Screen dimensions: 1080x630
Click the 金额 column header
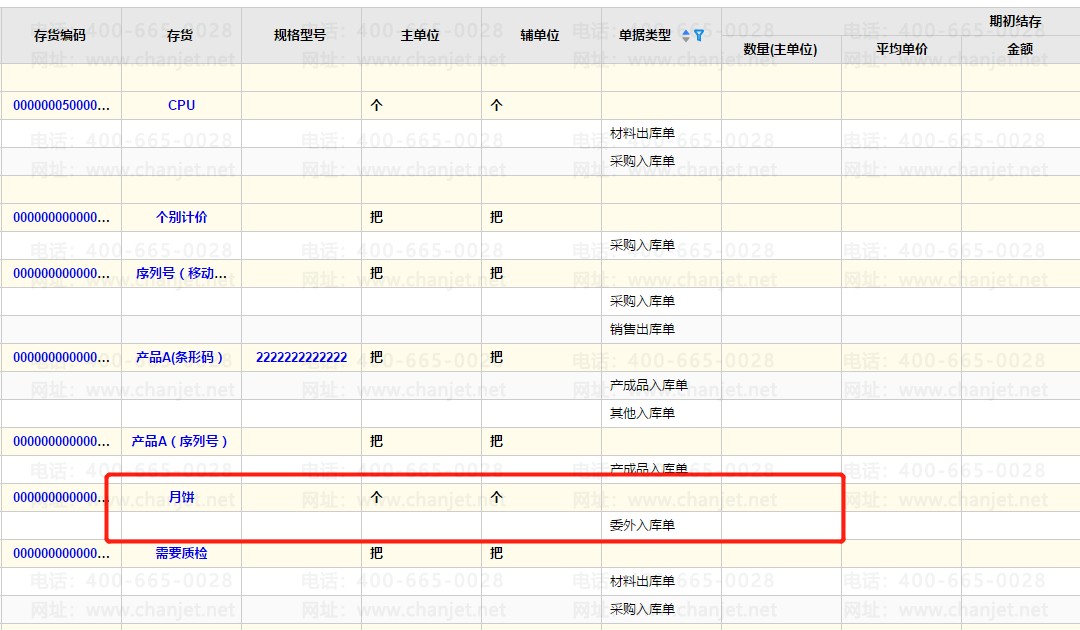pos(1020,50)
